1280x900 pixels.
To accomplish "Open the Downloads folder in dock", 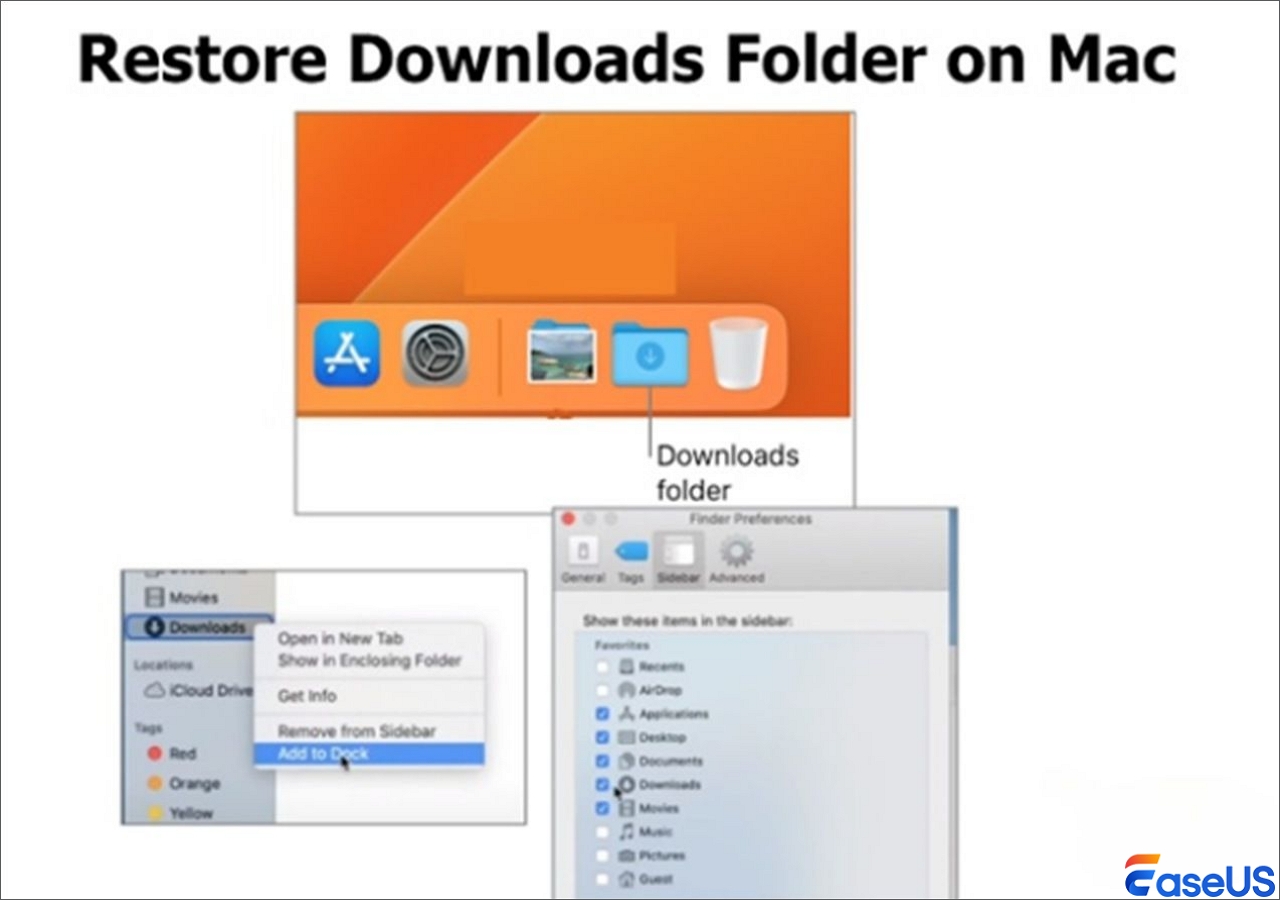I will tap(650, 354).
